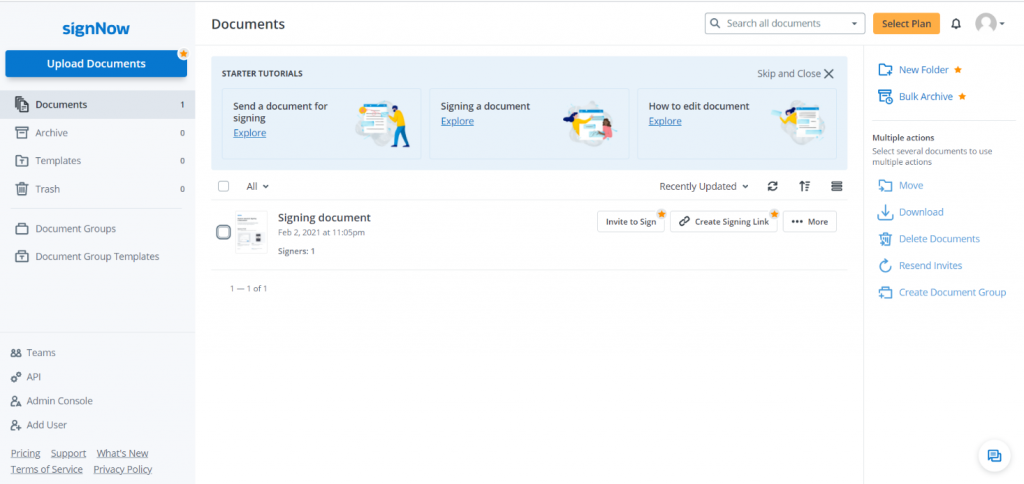The height and width of the screenshot is (484, 1024).
Task: Open the What's New link
Action: 123,453
